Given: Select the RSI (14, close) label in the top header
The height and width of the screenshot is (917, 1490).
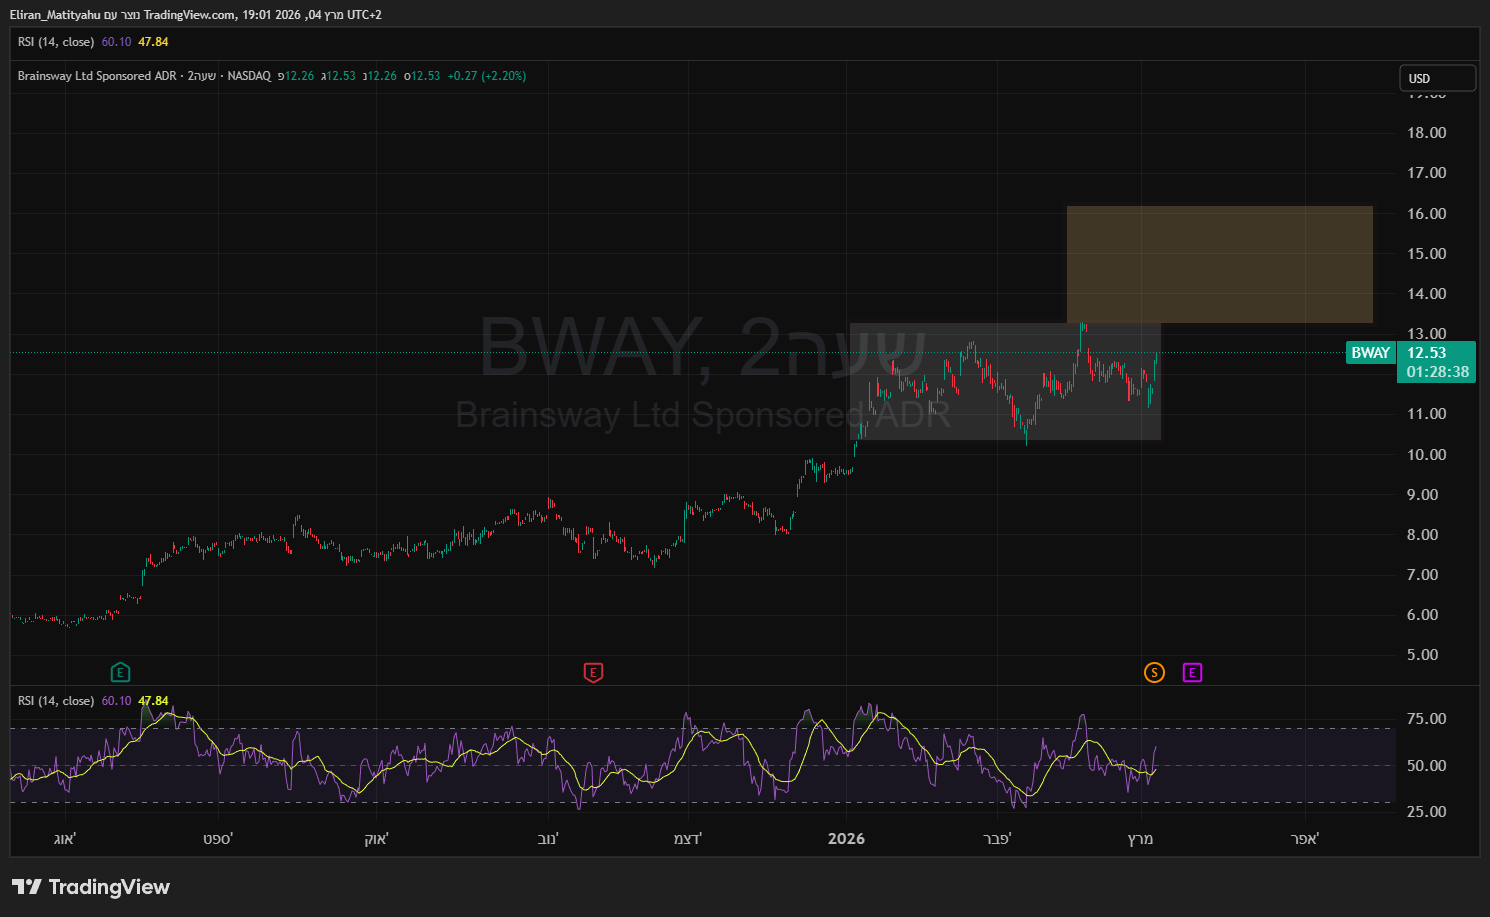Looking at the screenshot, I should coord(56,42).
